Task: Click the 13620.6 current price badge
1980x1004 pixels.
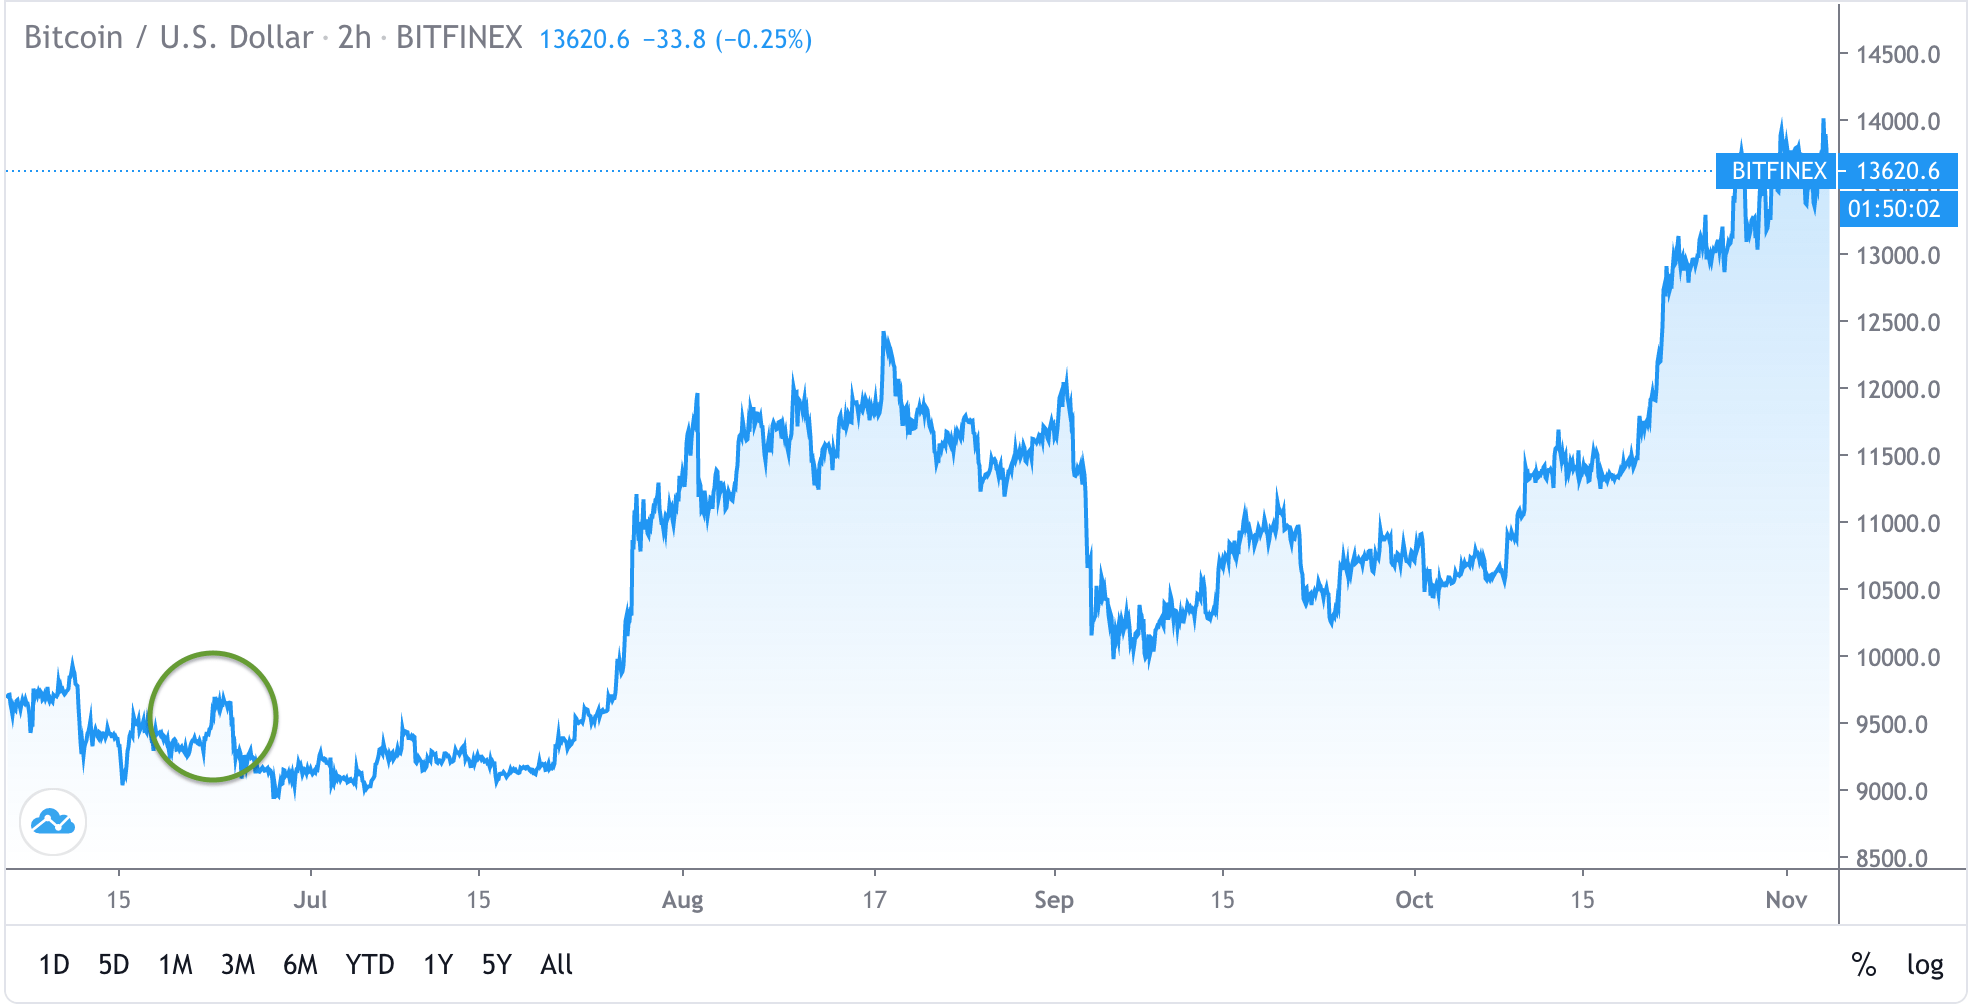Action: (1898, 171)
